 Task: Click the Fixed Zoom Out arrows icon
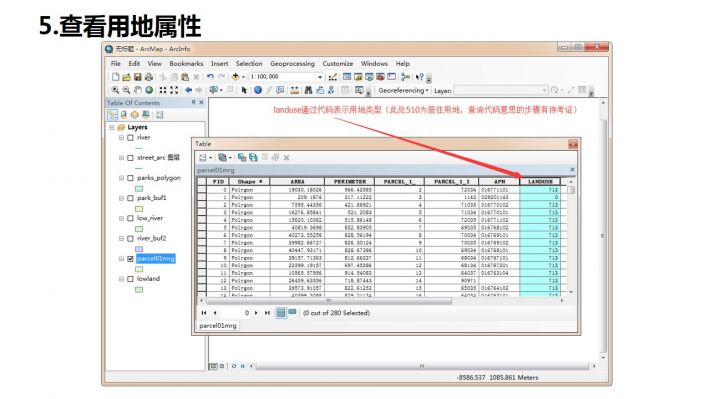[x=174, y=90]
